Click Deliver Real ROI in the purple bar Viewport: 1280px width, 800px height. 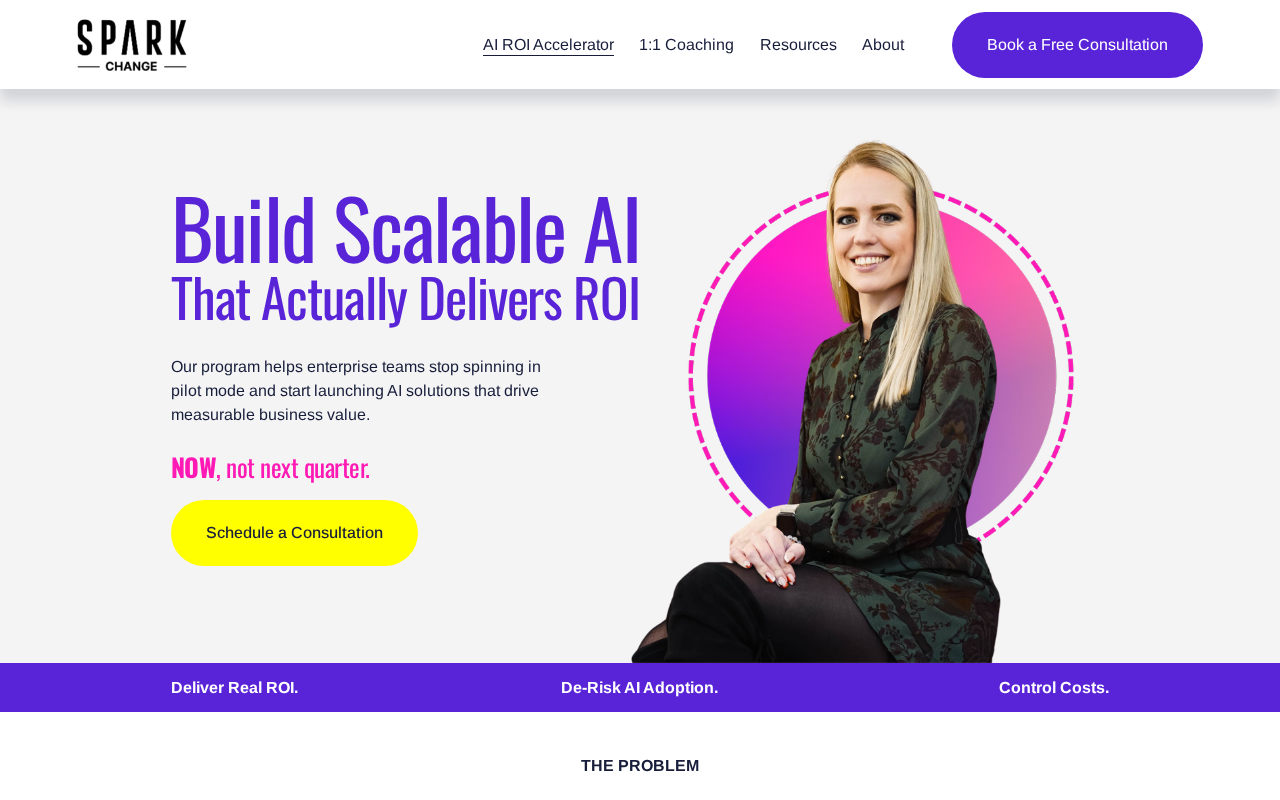pos(235,688)
